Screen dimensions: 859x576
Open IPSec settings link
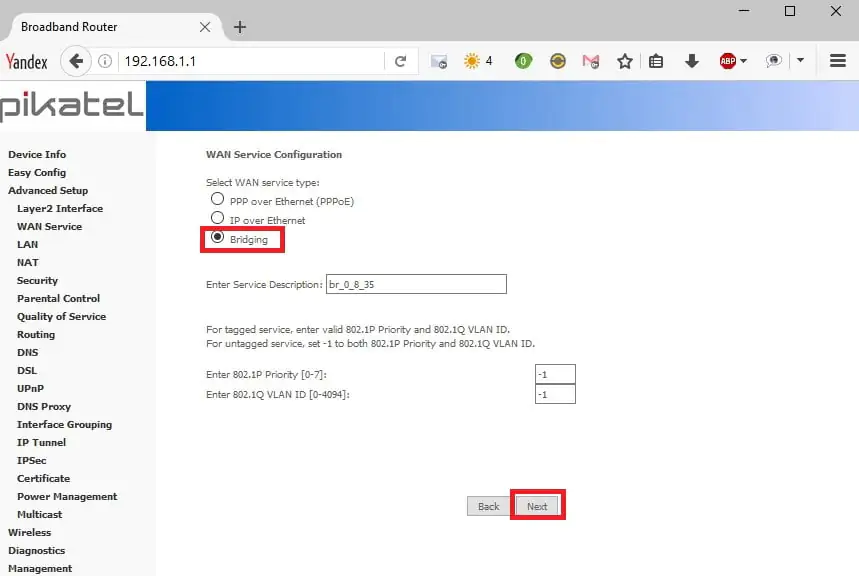point(31,460)
